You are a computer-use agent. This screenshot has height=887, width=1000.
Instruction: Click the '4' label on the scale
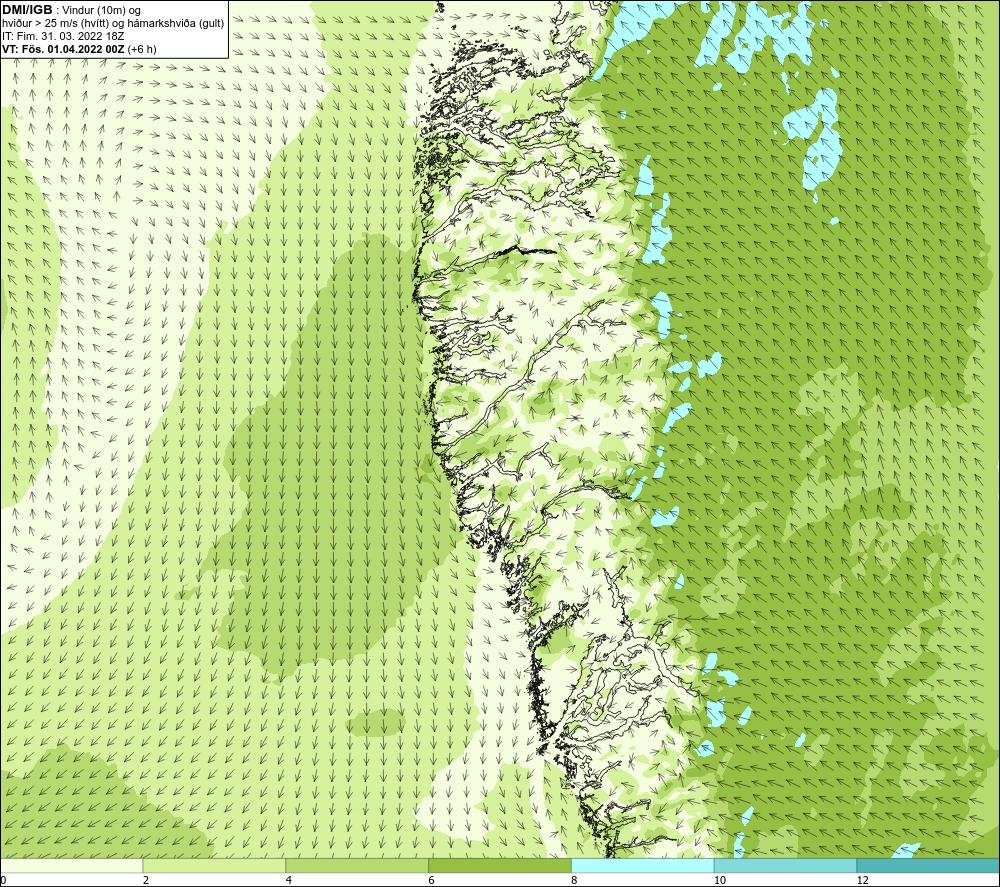[289, 880]
